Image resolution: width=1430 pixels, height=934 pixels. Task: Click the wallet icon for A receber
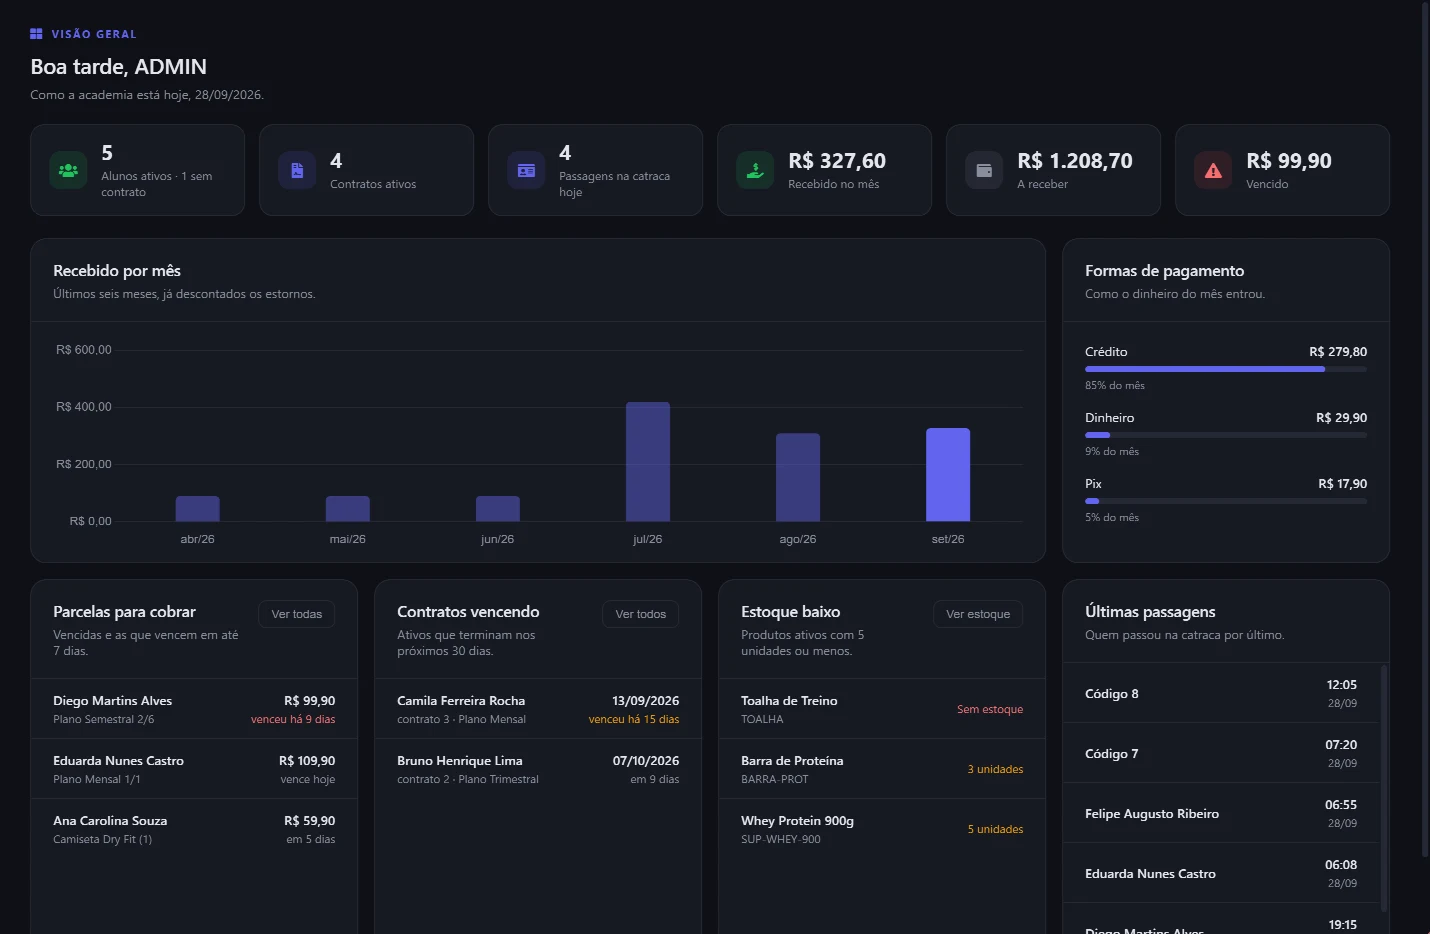pyautogui.click(x=984, y=170)
